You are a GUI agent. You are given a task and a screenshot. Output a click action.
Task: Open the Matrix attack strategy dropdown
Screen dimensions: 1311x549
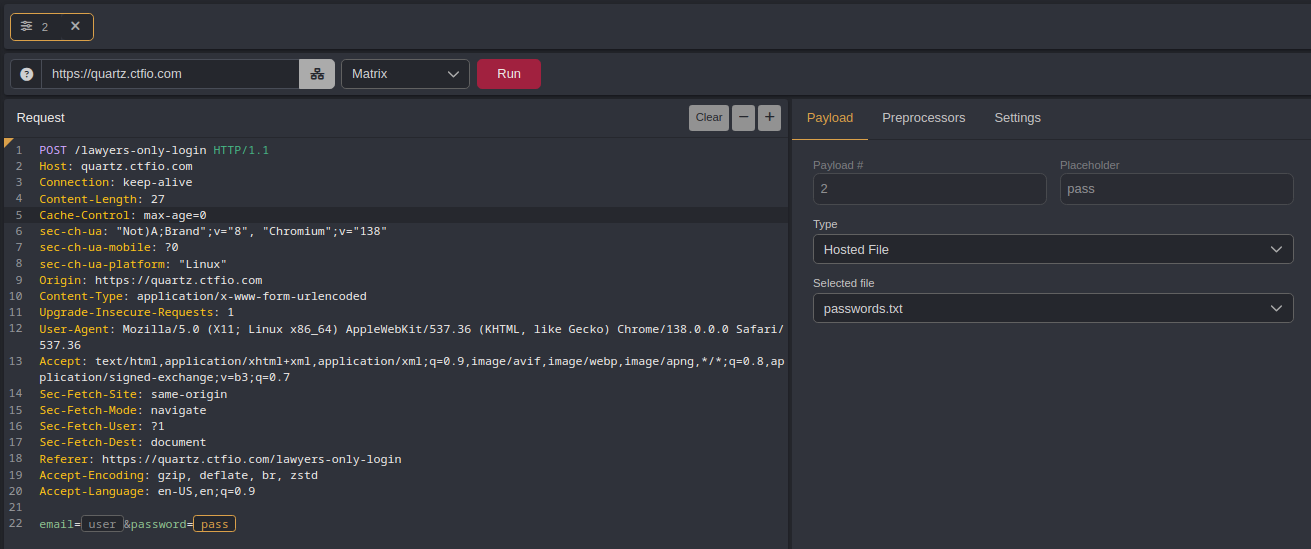405,74
